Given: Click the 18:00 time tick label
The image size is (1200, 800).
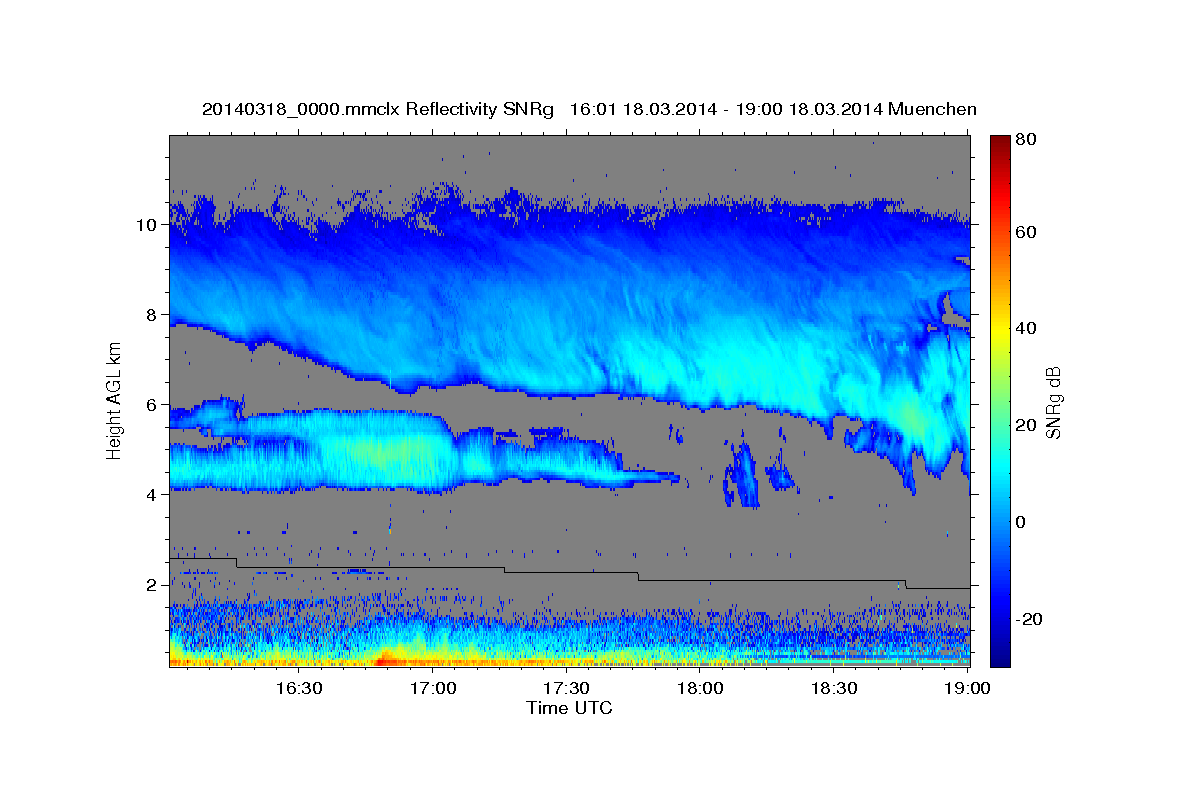Looking at the screenshot, I should [x=701, y=688].
